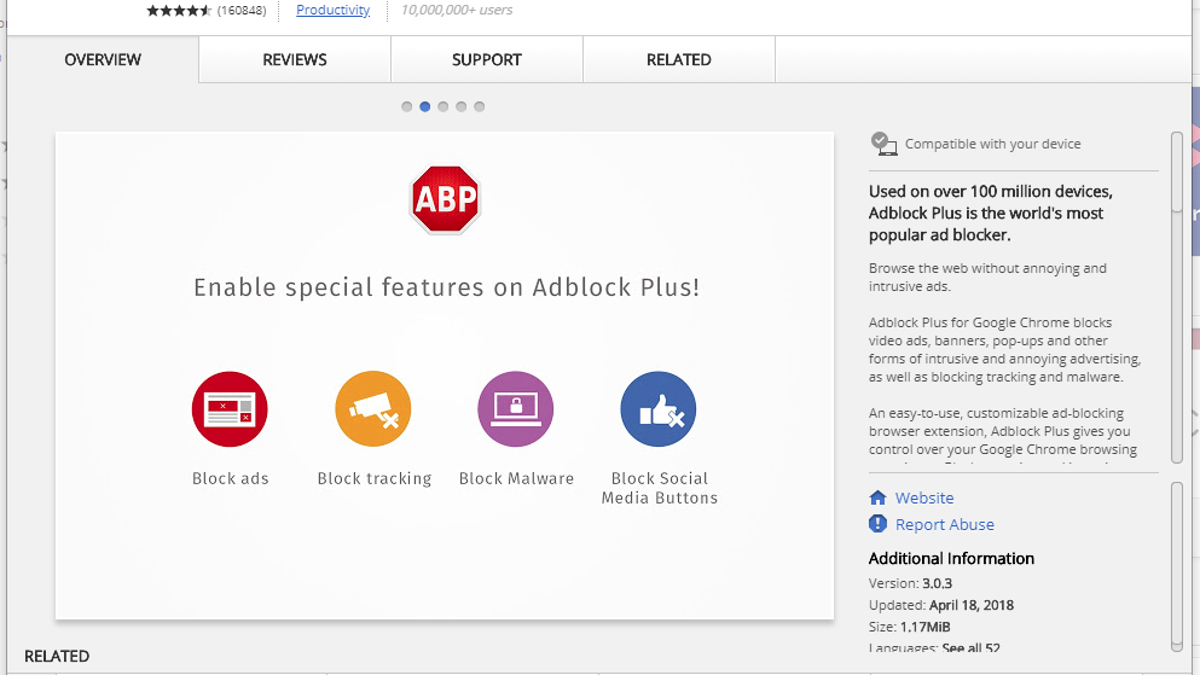Click the red Block ads icon

click(230, 409)
